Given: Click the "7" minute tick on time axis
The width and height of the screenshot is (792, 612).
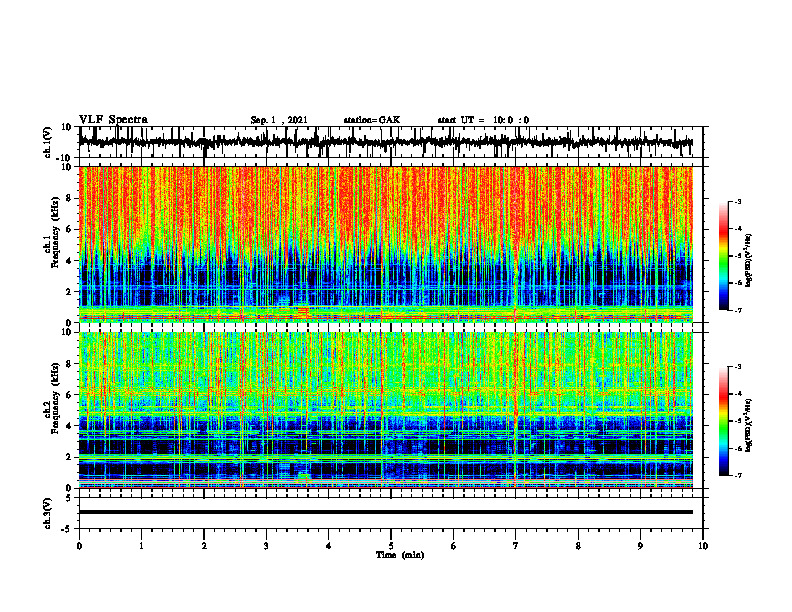Looking at the screenshot, I should (516, 546).
